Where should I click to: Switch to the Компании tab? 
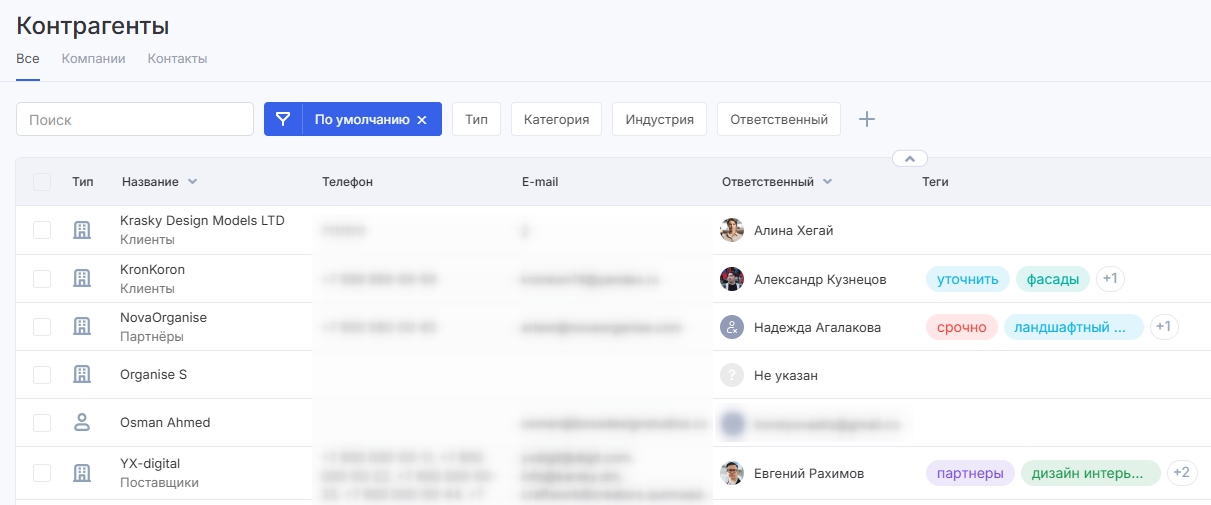93,59
